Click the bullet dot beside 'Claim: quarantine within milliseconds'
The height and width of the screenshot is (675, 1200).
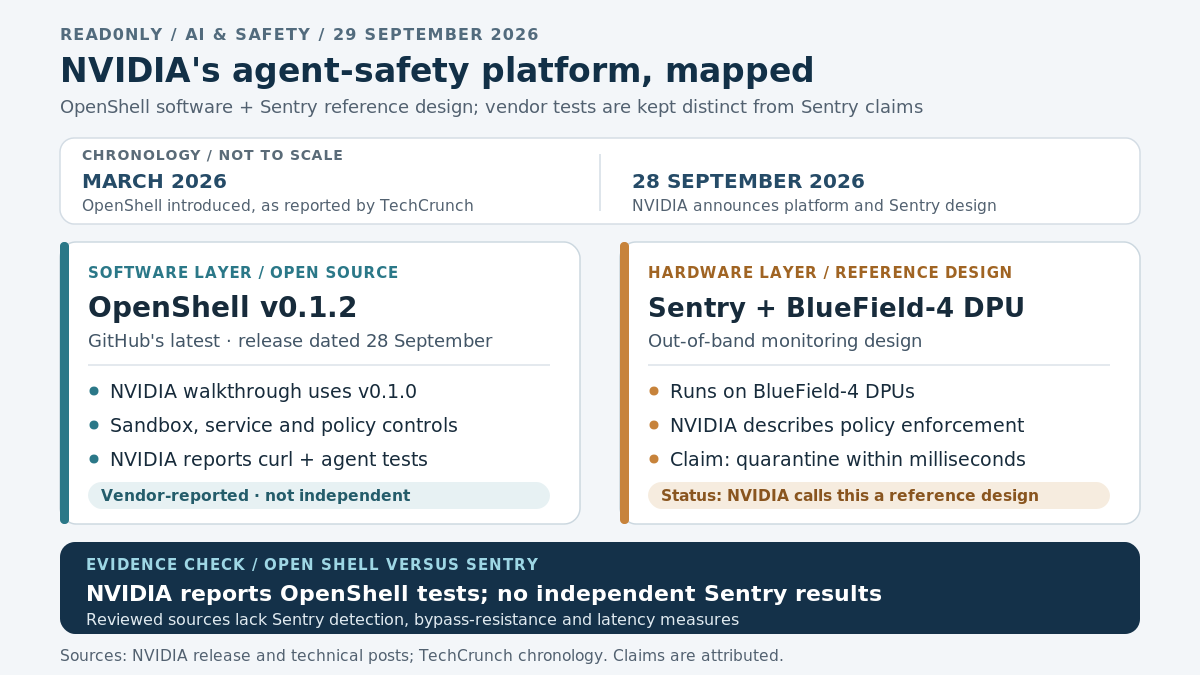(x=654, y=459)
